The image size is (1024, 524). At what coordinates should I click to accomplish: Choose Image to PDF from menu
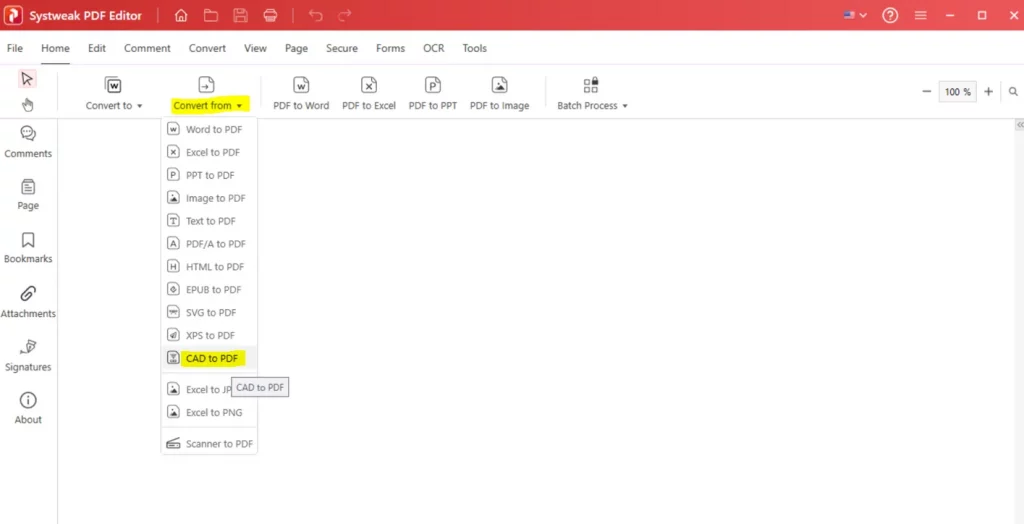pyautogui.click(x=209, y=198)
